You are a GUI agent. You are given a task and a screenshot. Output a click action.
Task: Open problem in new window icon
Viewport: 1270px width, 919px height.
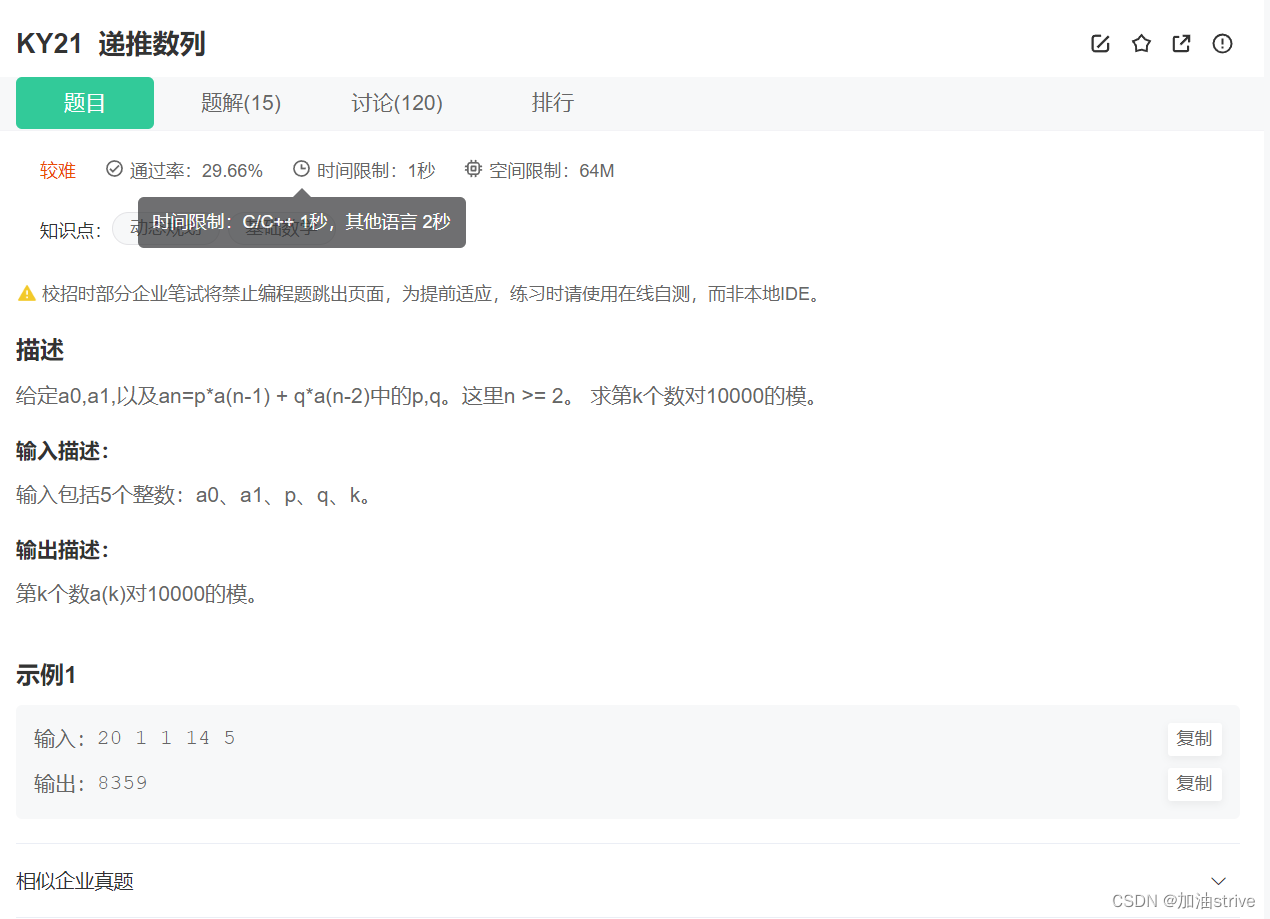coord(1181,44)
